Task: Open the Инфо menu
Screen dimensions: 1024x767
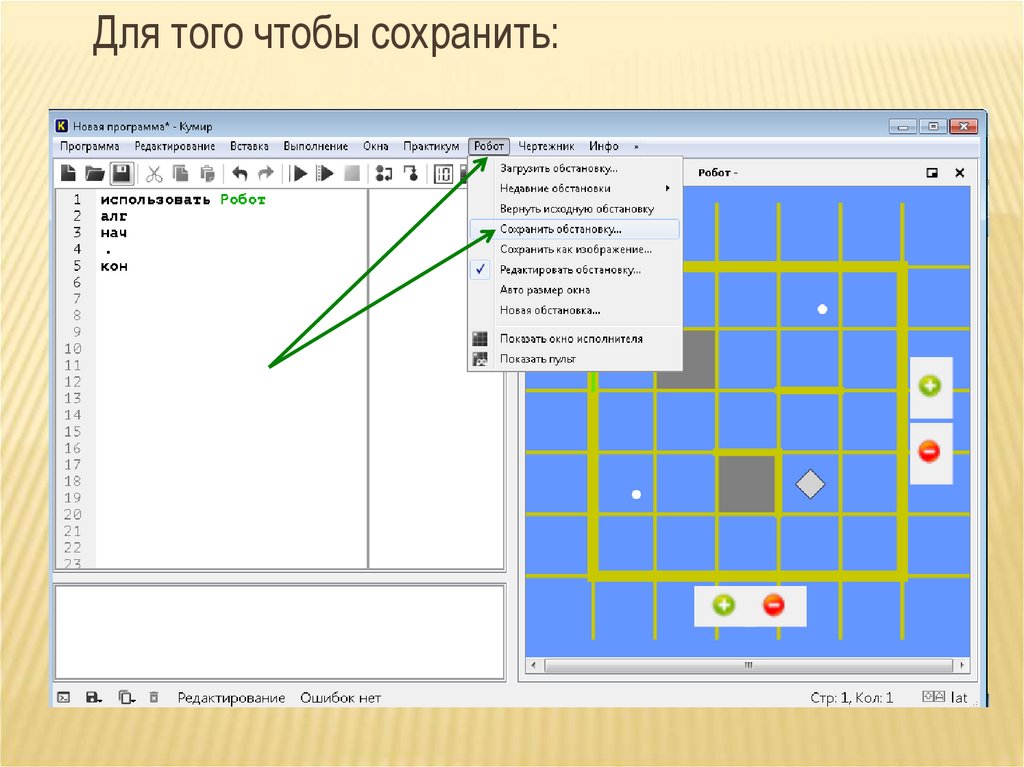Action: (x=603, y=146)
